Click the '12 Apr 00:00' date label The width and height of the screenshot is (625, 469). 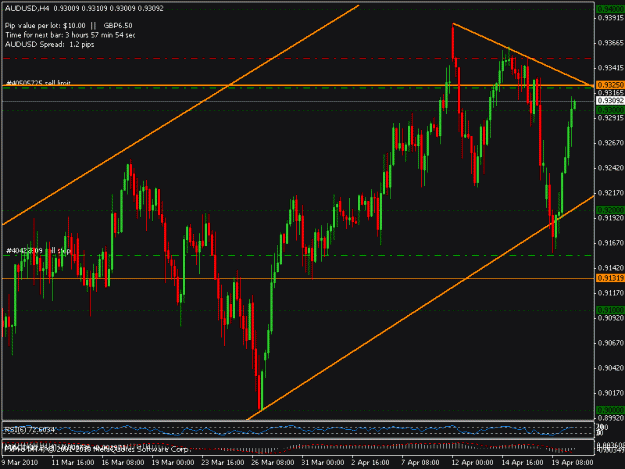pyautogui.click(x=472, y=463)
